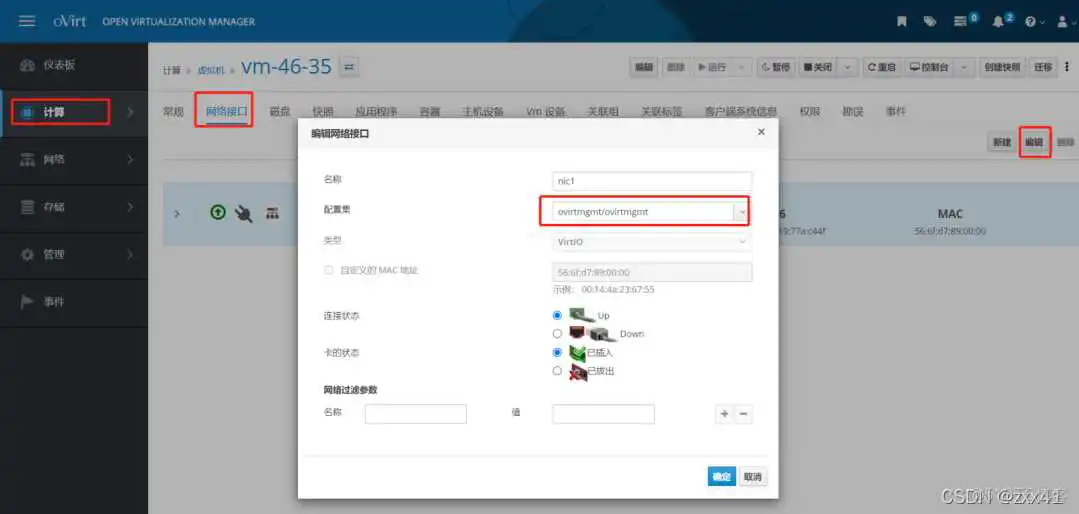Select the Down link state radio button
Image resolution: width=1079 pixels, height=514 pixels.
(x=557, y=334)
